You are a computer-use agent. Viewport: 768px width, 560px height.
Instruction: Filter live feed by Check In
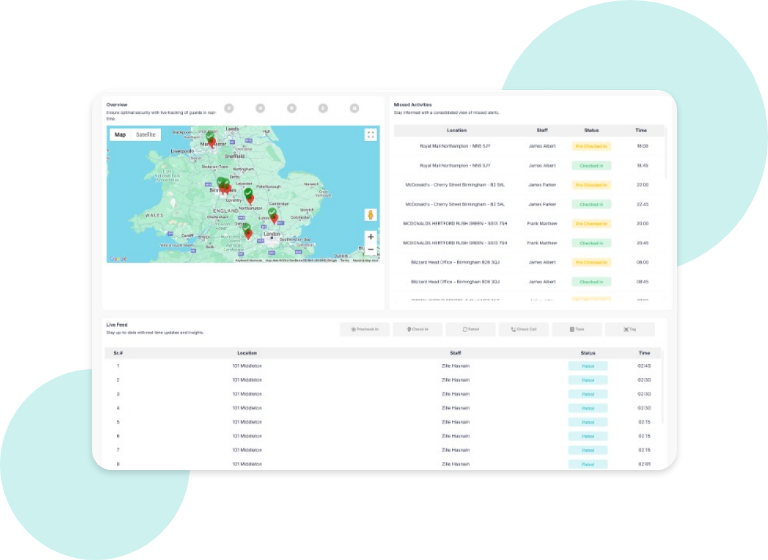coord(417,329)
